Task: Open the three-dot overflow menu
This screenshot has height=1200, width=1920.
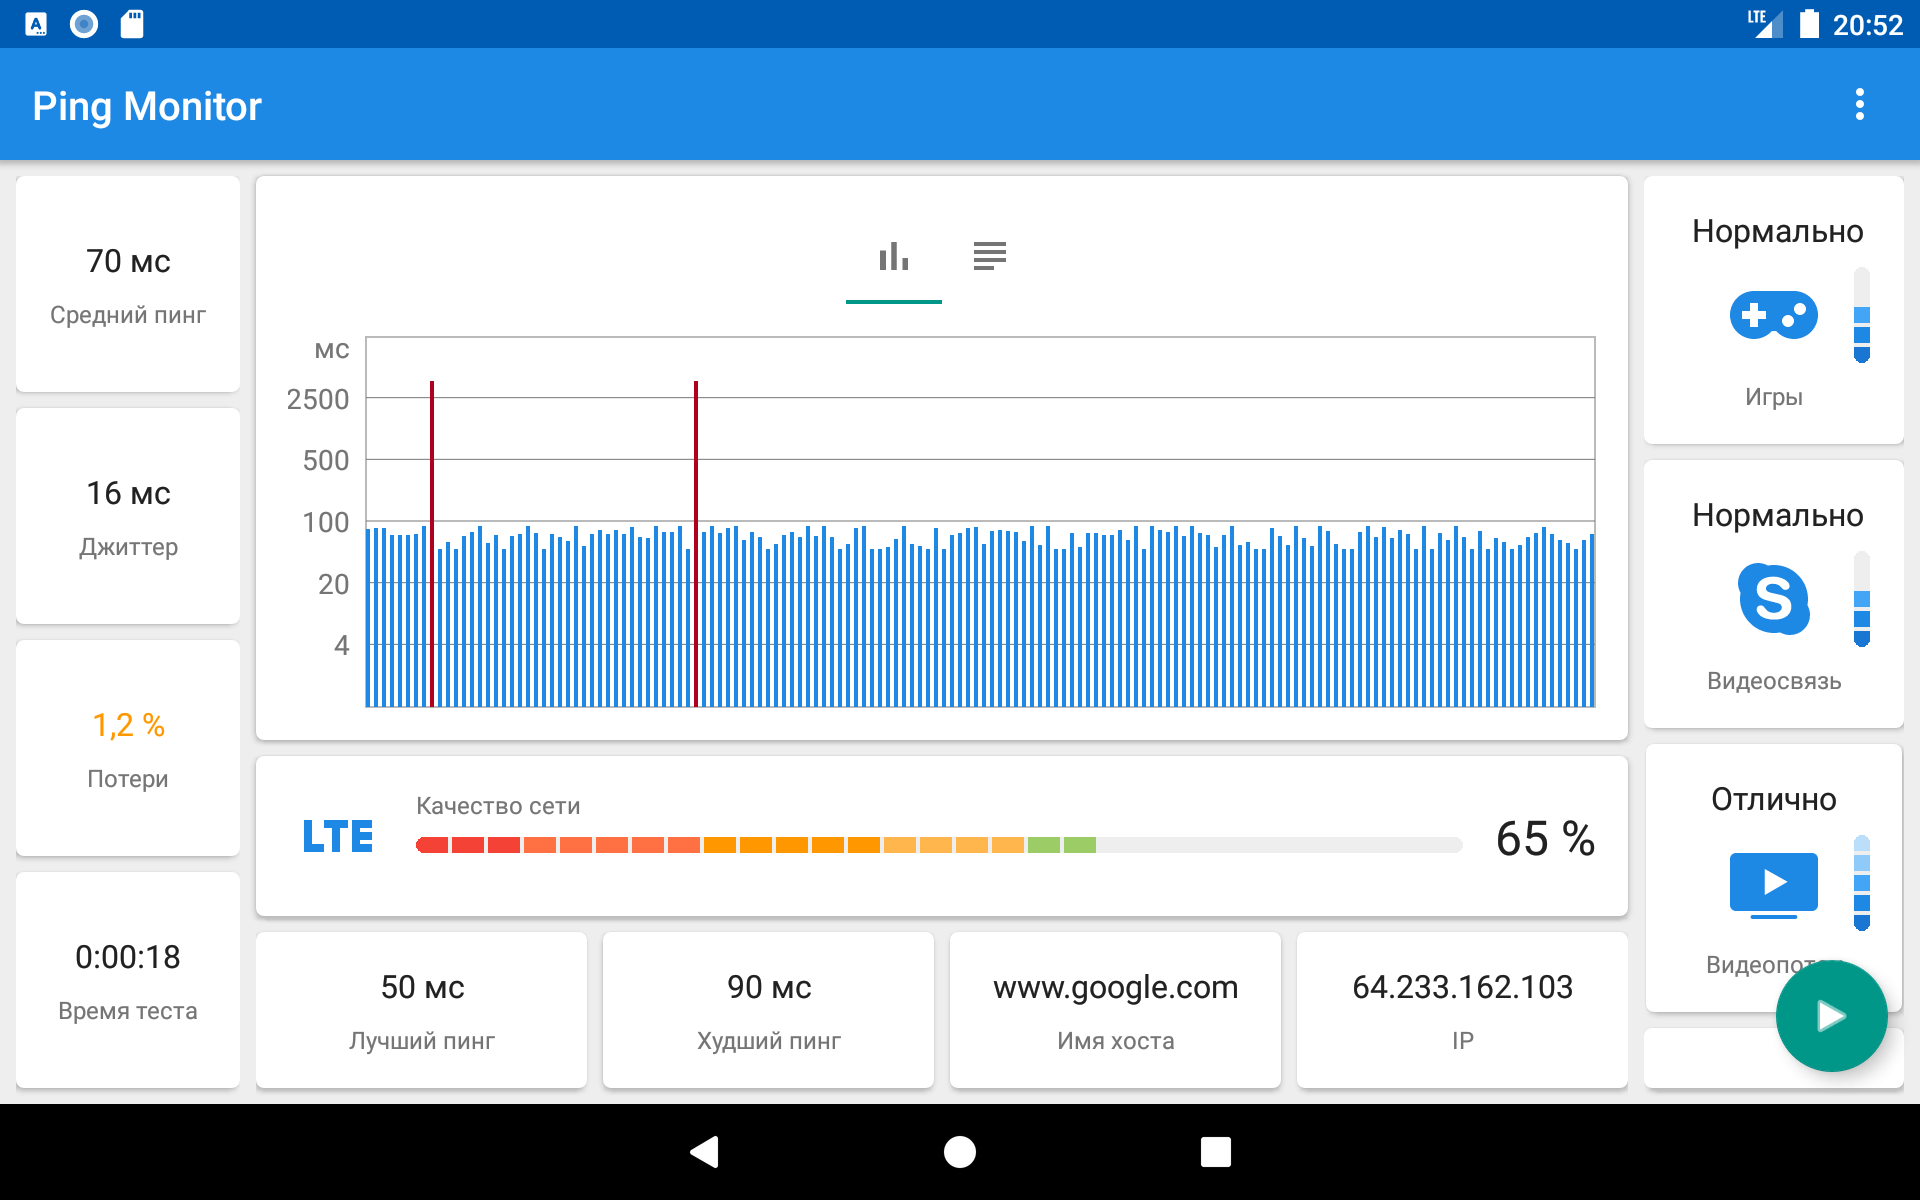Action: [x=1859, y=105]
